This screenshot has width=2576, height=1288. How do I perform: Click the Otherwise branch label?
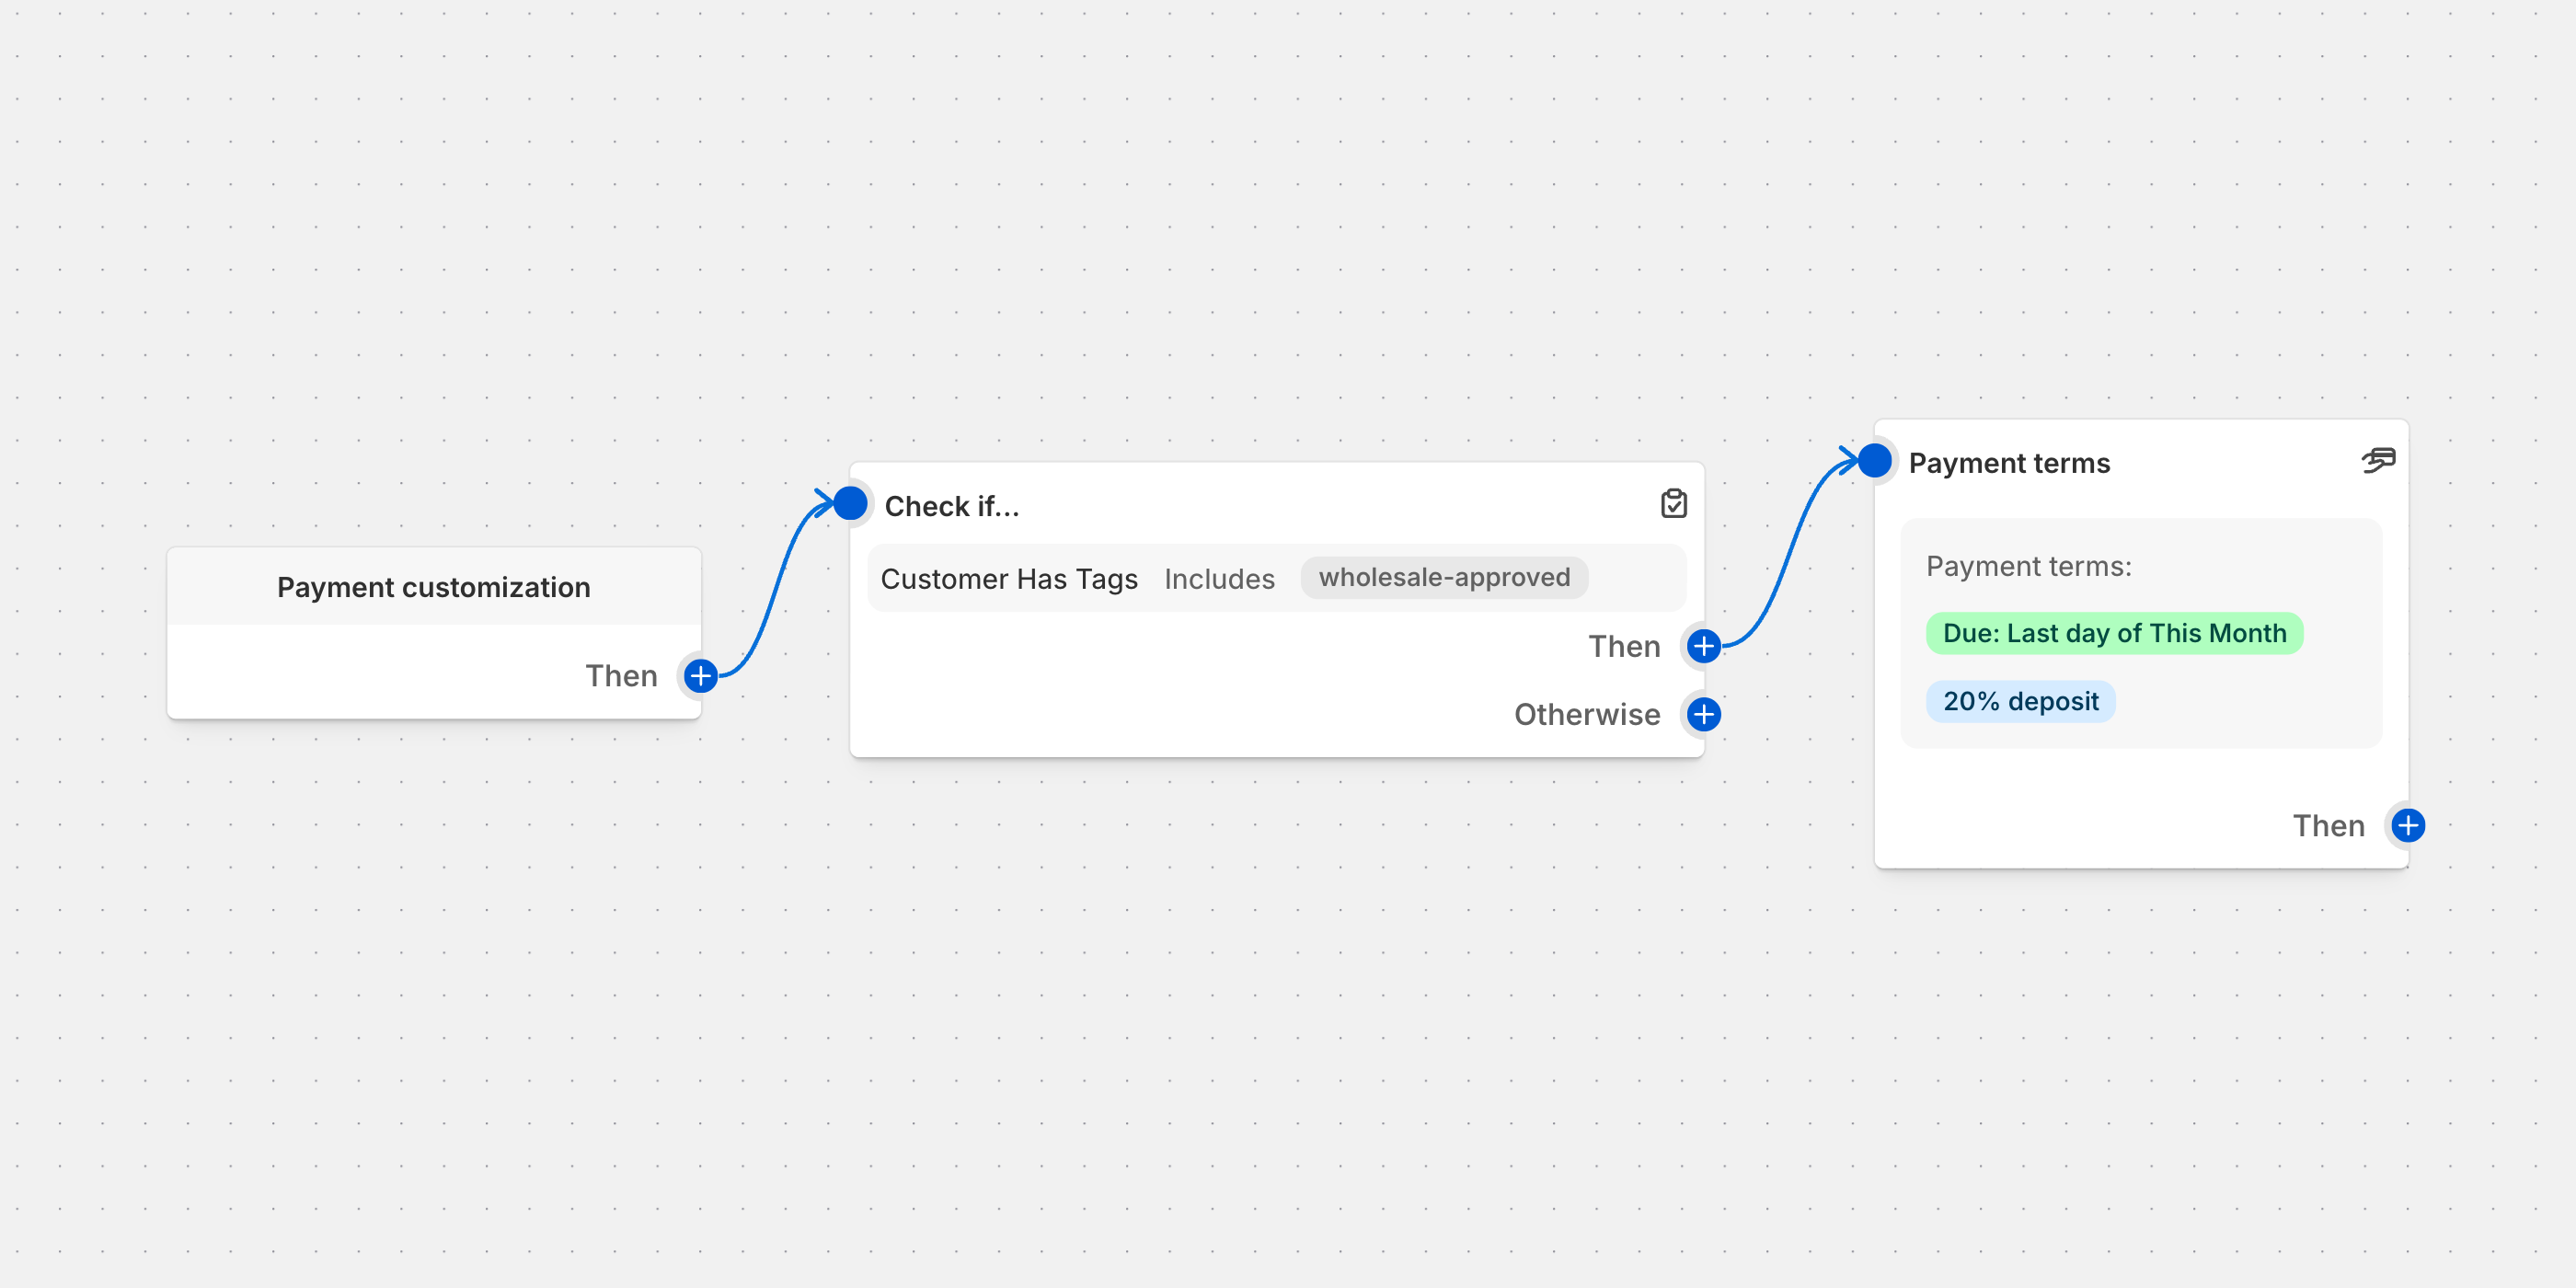pos(1587,714)
